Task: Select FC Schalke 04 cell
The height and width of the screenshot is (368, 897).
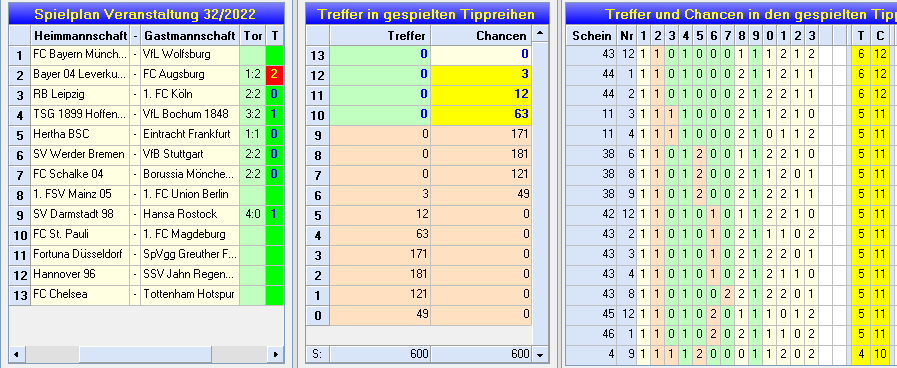Action: pyautogui.click(x=80, y=175)
